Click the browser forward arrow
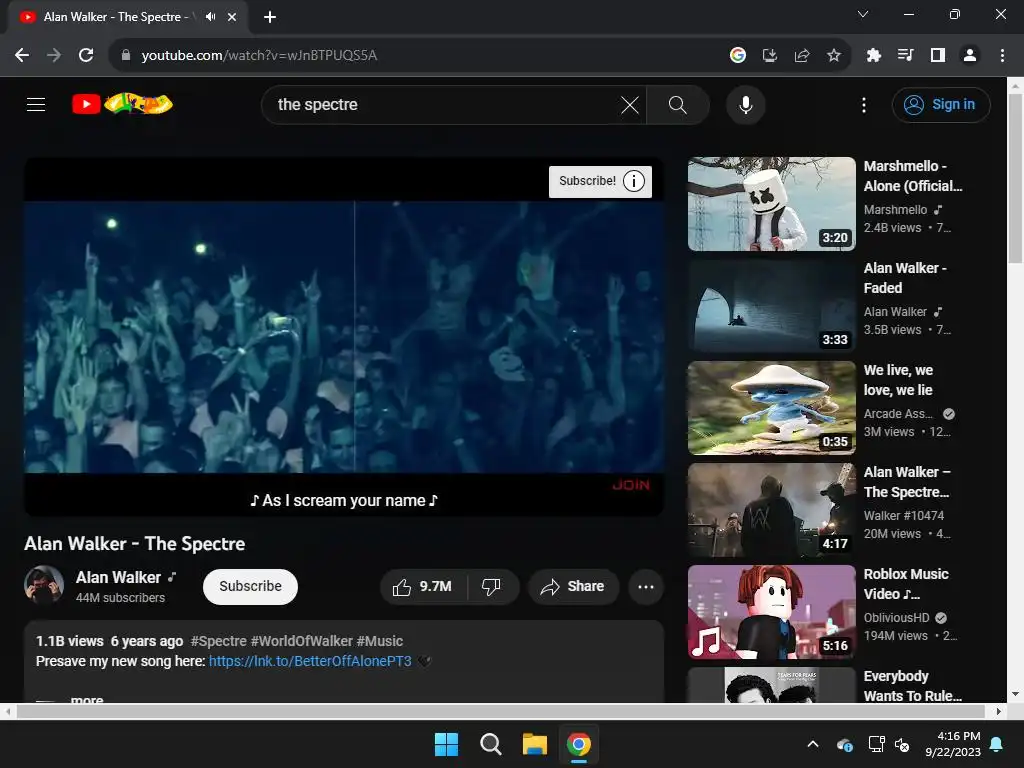 point(54,56)
